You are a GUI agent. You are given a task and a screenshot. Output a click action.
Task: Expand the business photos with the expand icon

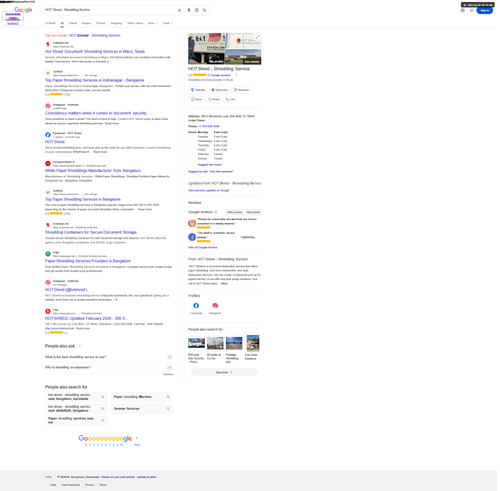coord(257,37)
